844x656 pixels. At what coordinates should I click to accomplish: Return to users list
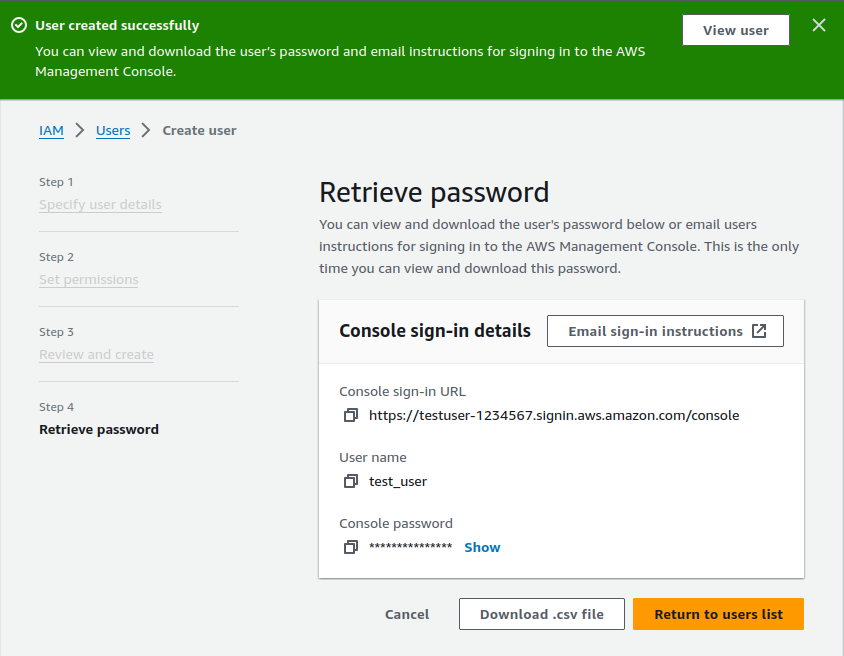[x=718, y=614]
